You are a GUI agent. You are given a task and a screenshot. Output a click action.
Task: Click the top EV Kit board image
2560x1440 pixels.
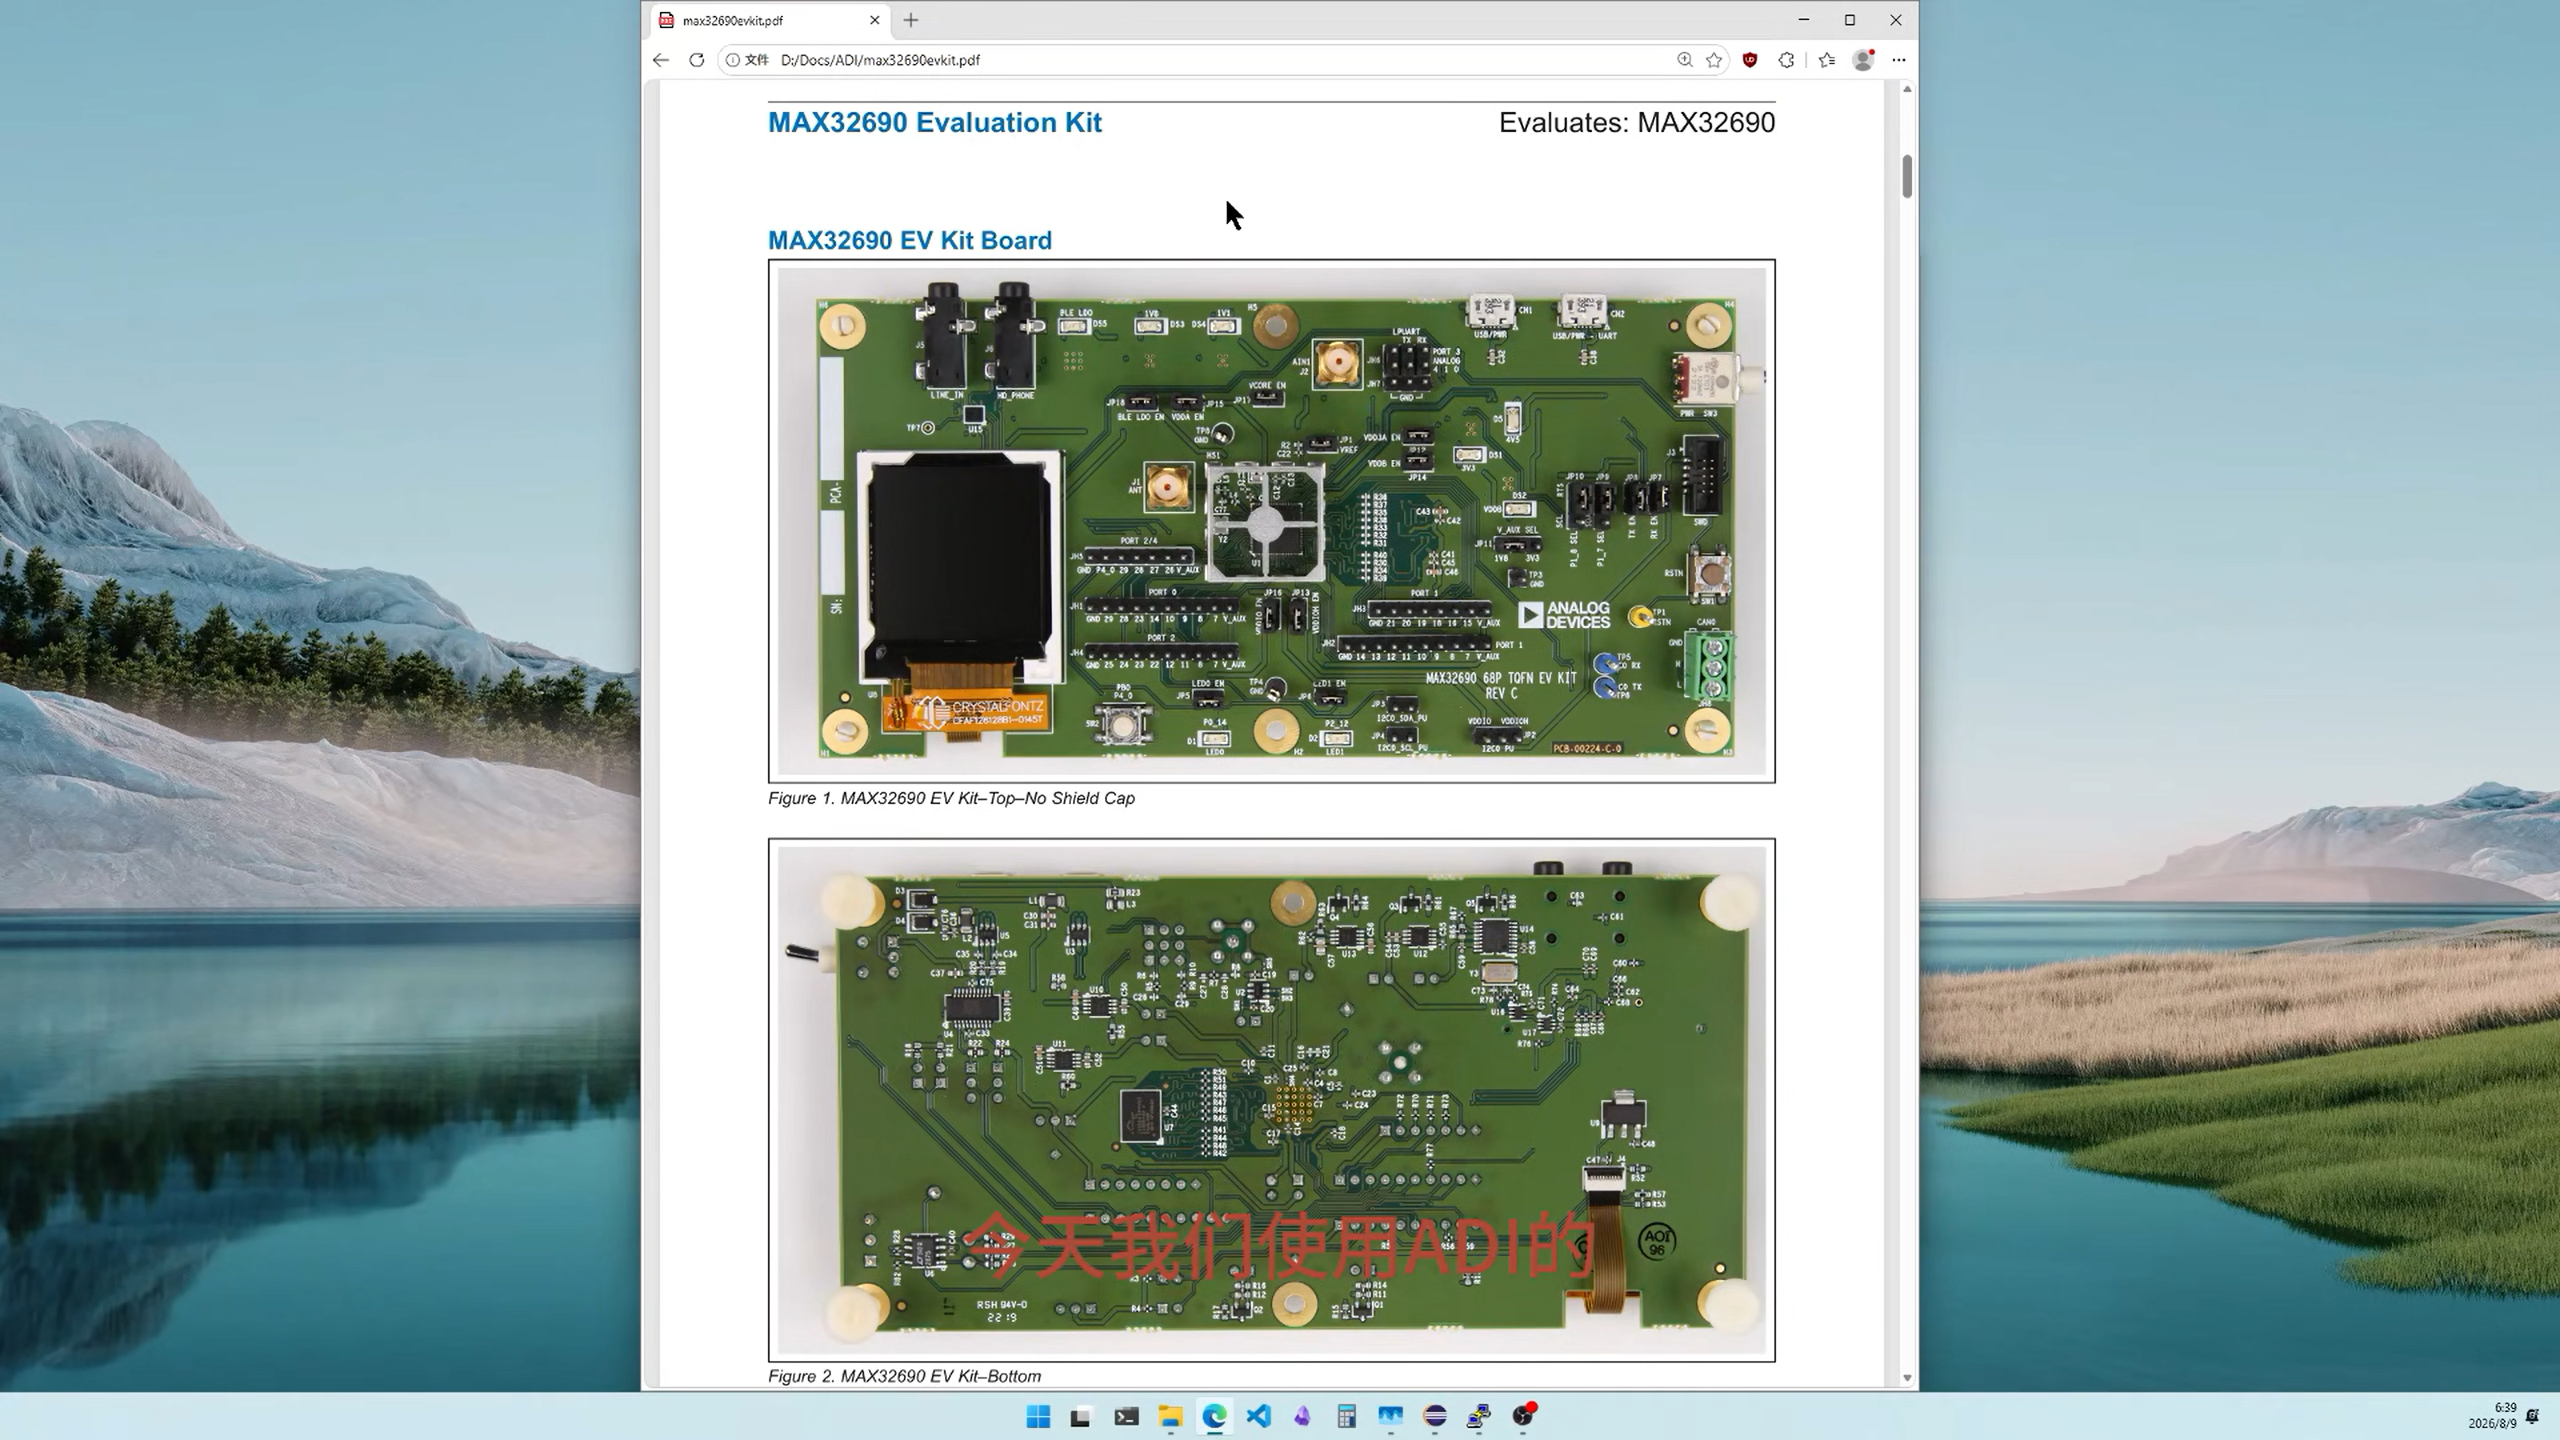1271,520
